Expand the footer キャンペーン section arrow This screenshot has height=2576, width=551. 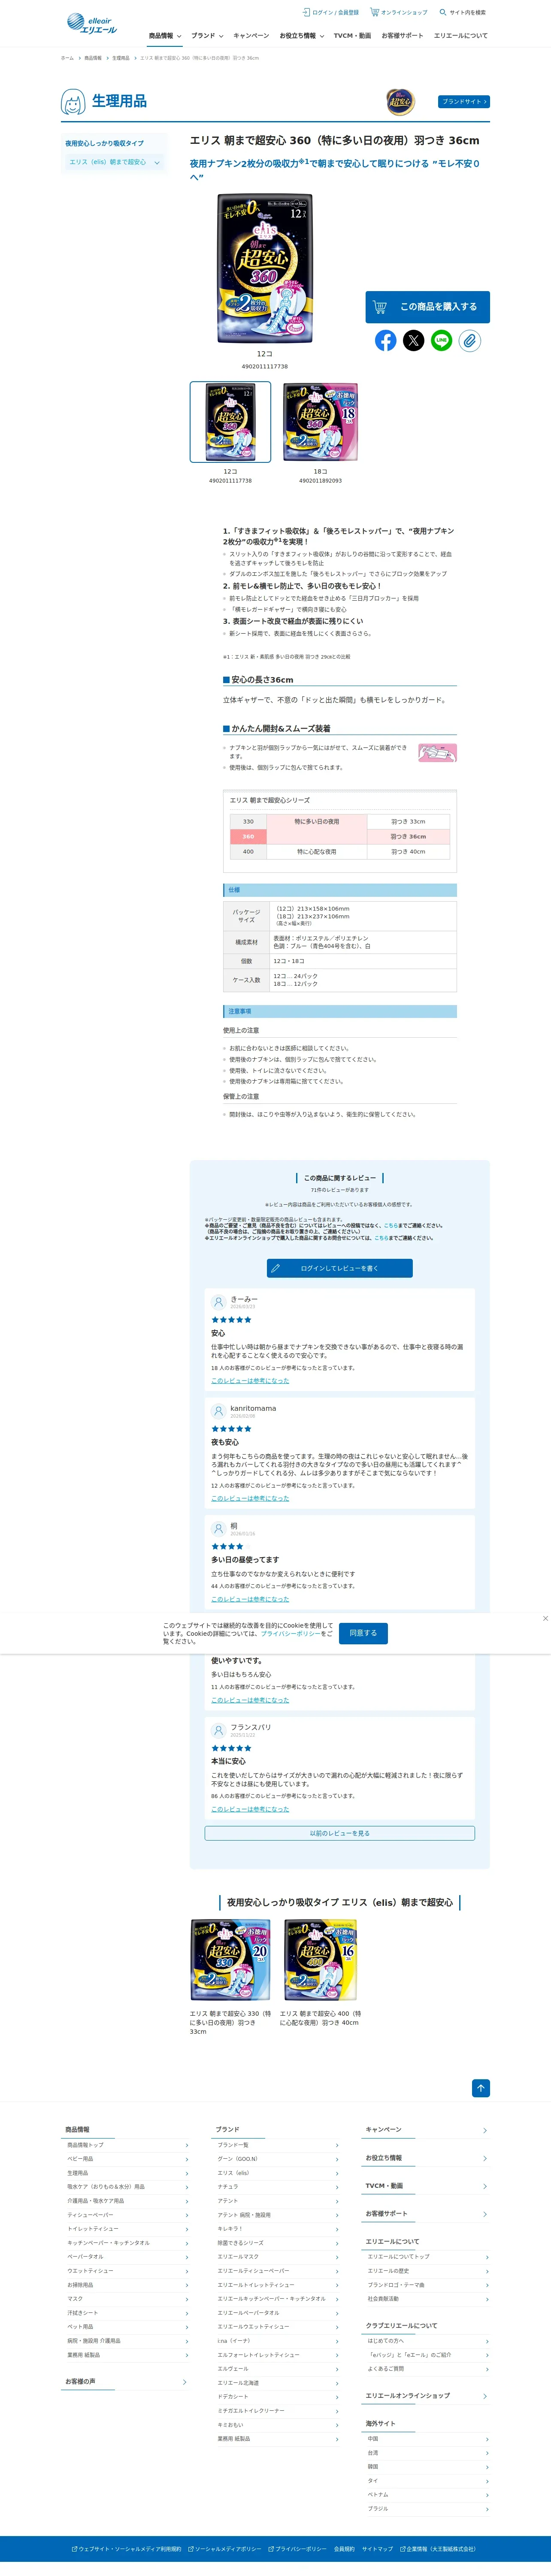pos(485,2130)
